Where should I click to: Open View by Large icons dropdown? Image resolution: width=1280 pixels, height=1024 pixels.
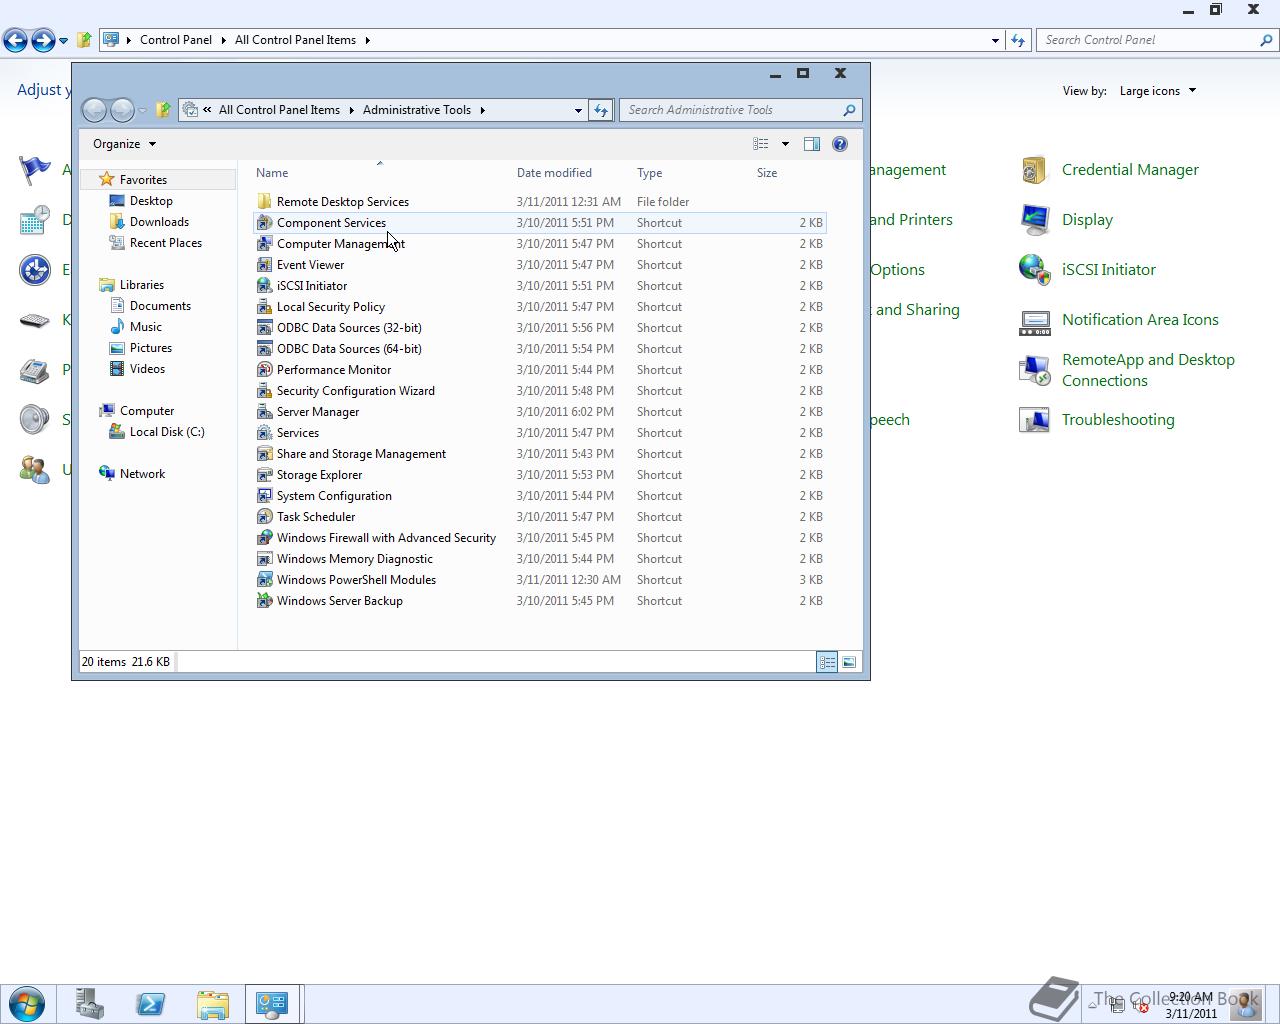point(1157,91)
